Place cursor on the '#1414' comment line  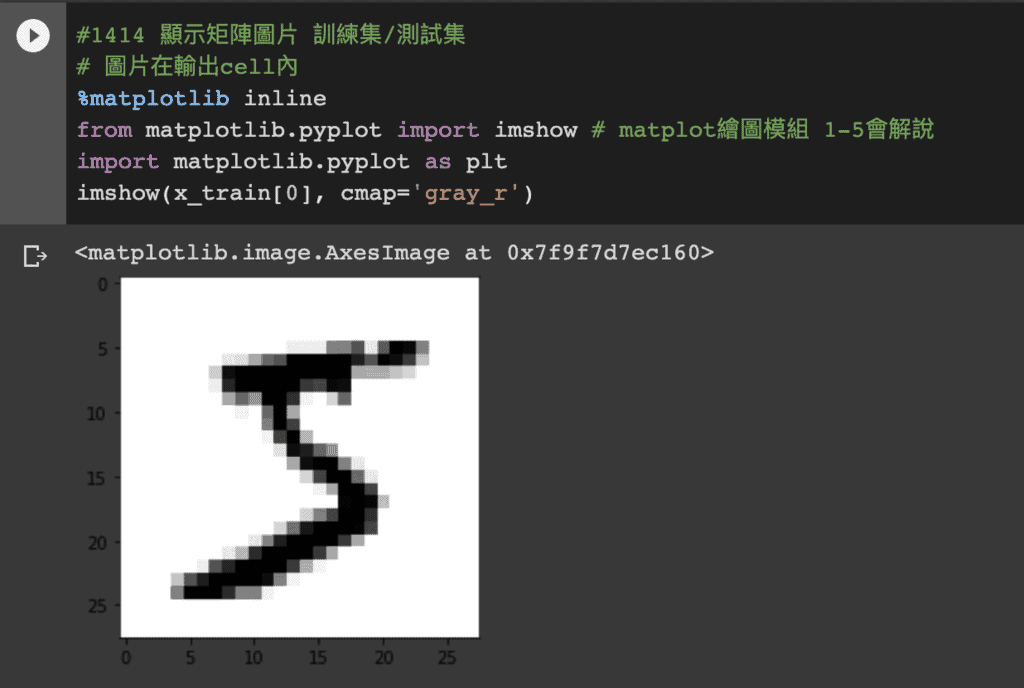[x=271, y=35]
